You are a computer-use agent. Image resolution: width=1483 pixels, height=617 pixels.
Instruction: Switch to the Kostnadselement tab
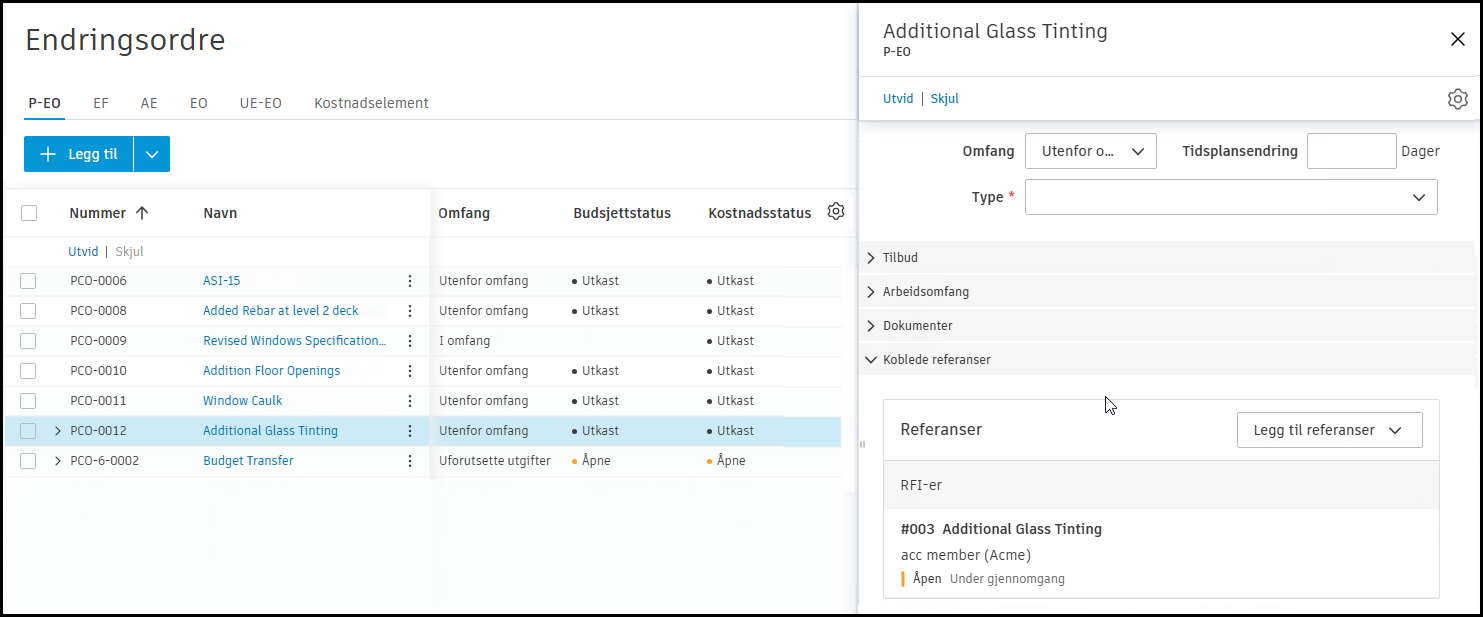(371, 103)
